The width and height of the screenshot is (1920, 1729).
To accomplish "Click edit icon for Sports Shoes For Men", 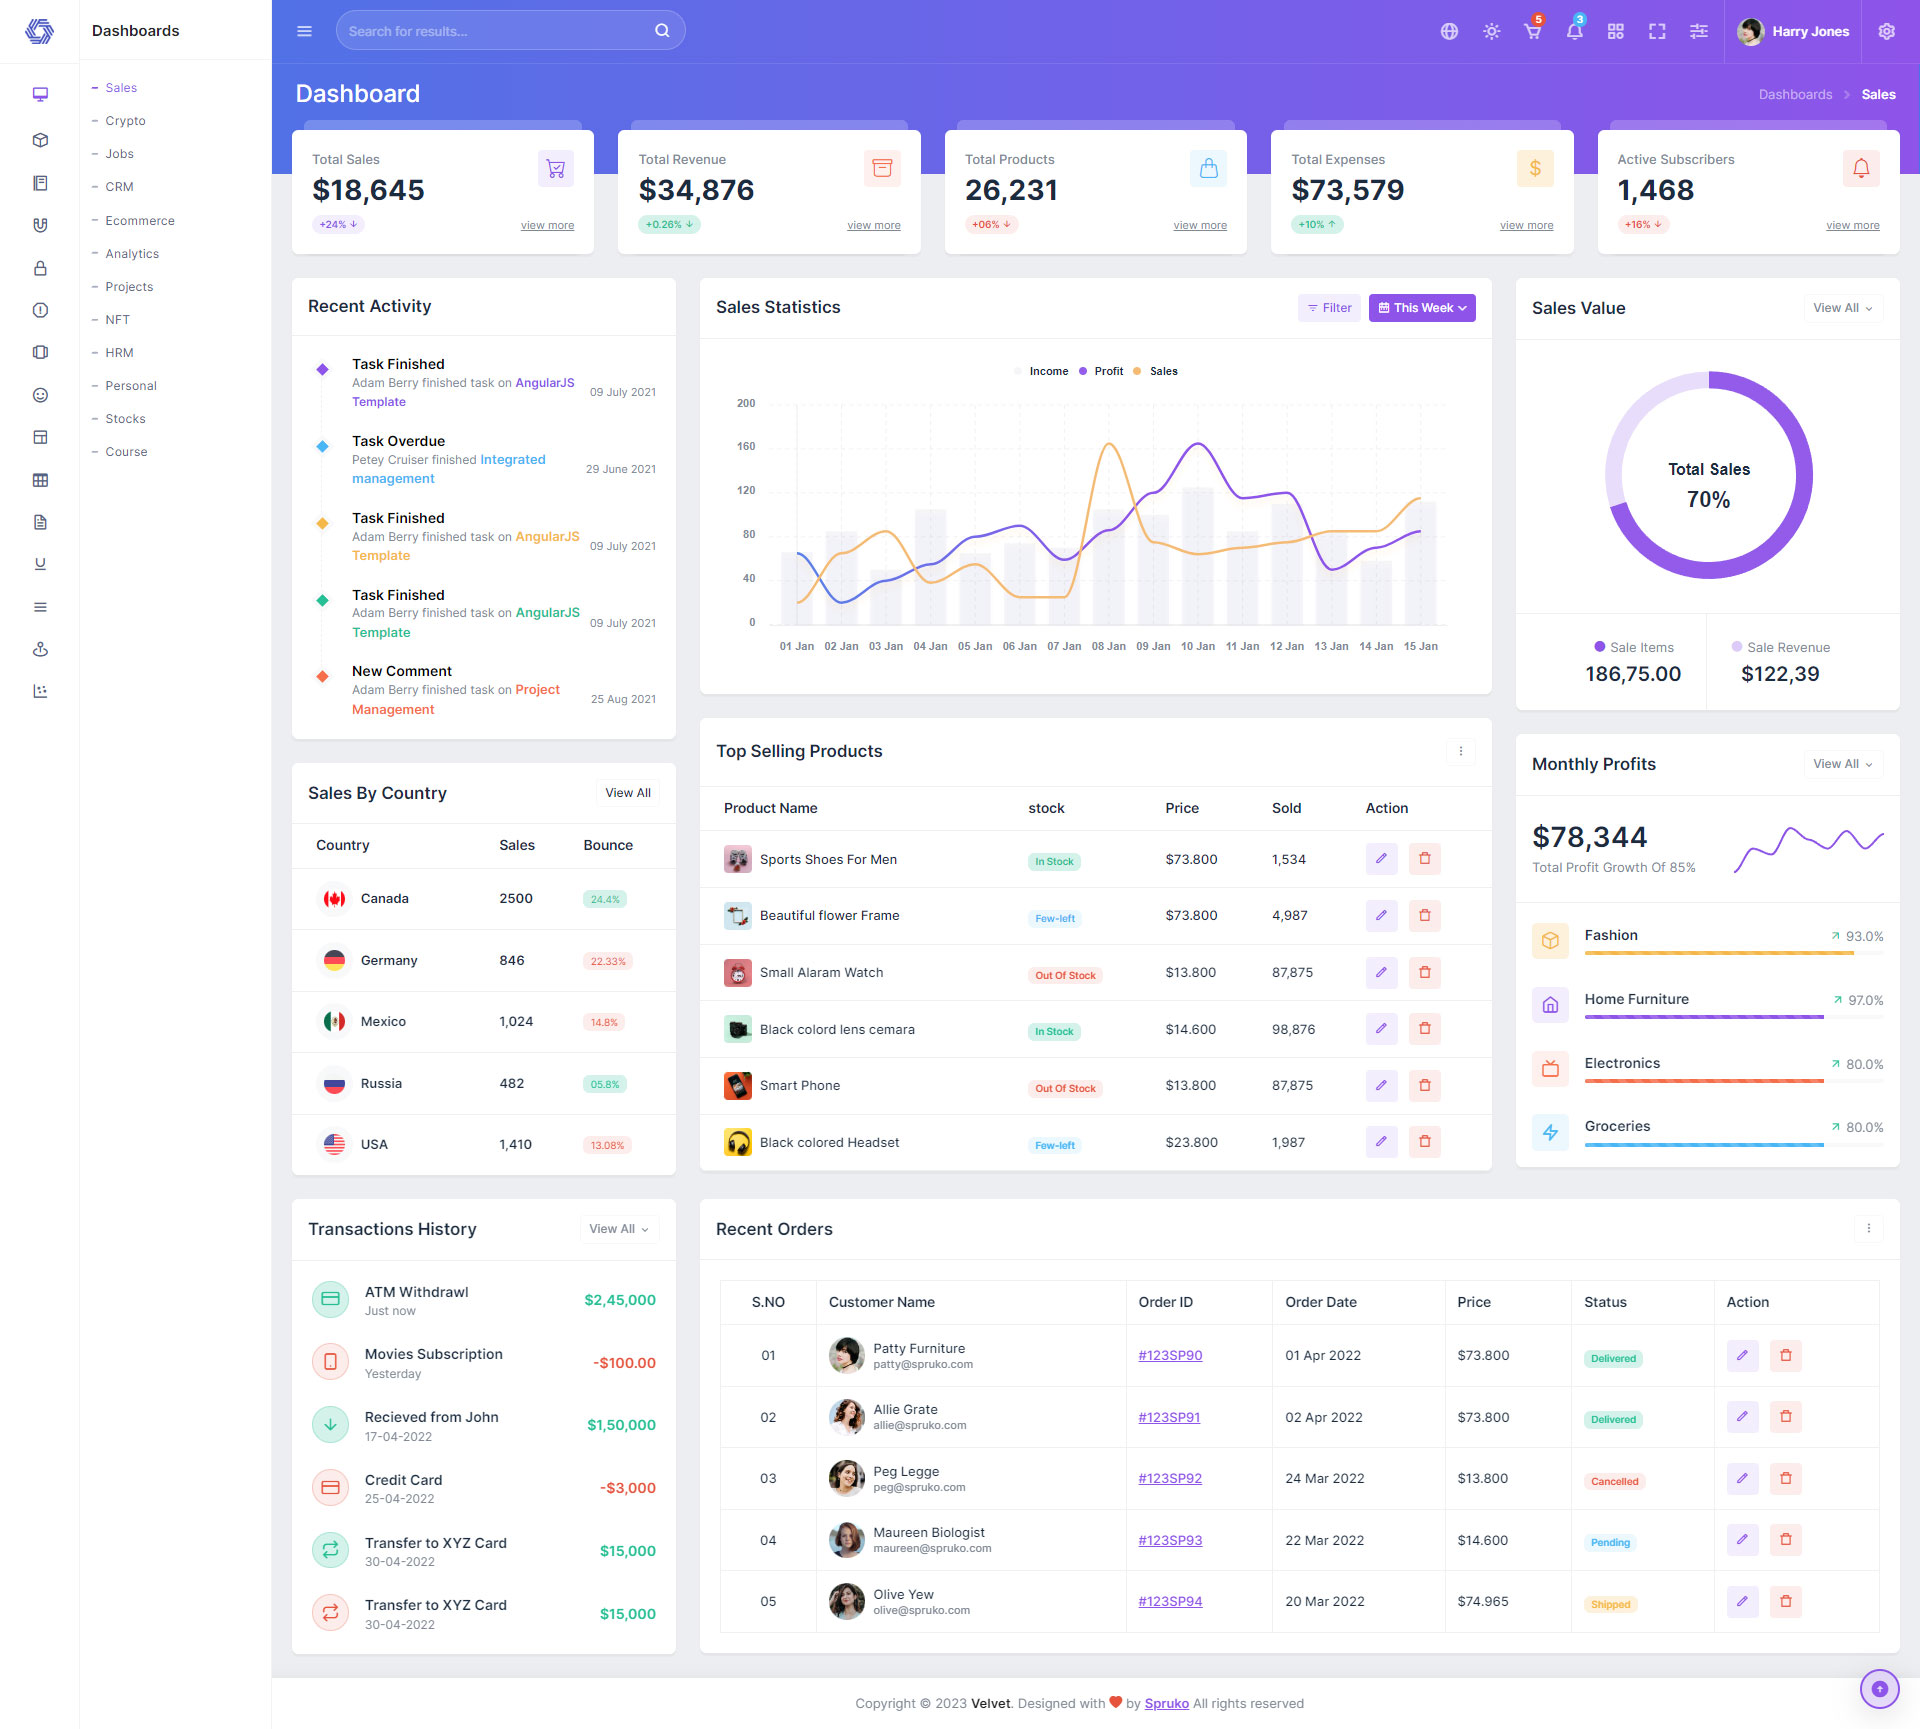I will (1381, 859).
